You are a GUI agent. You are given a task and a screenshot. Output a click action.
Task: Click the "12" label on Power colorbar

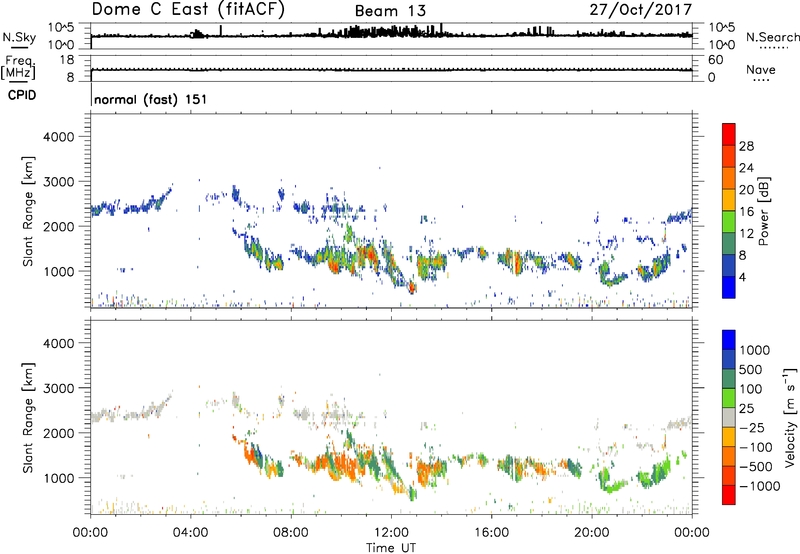[x=746, y=234]
